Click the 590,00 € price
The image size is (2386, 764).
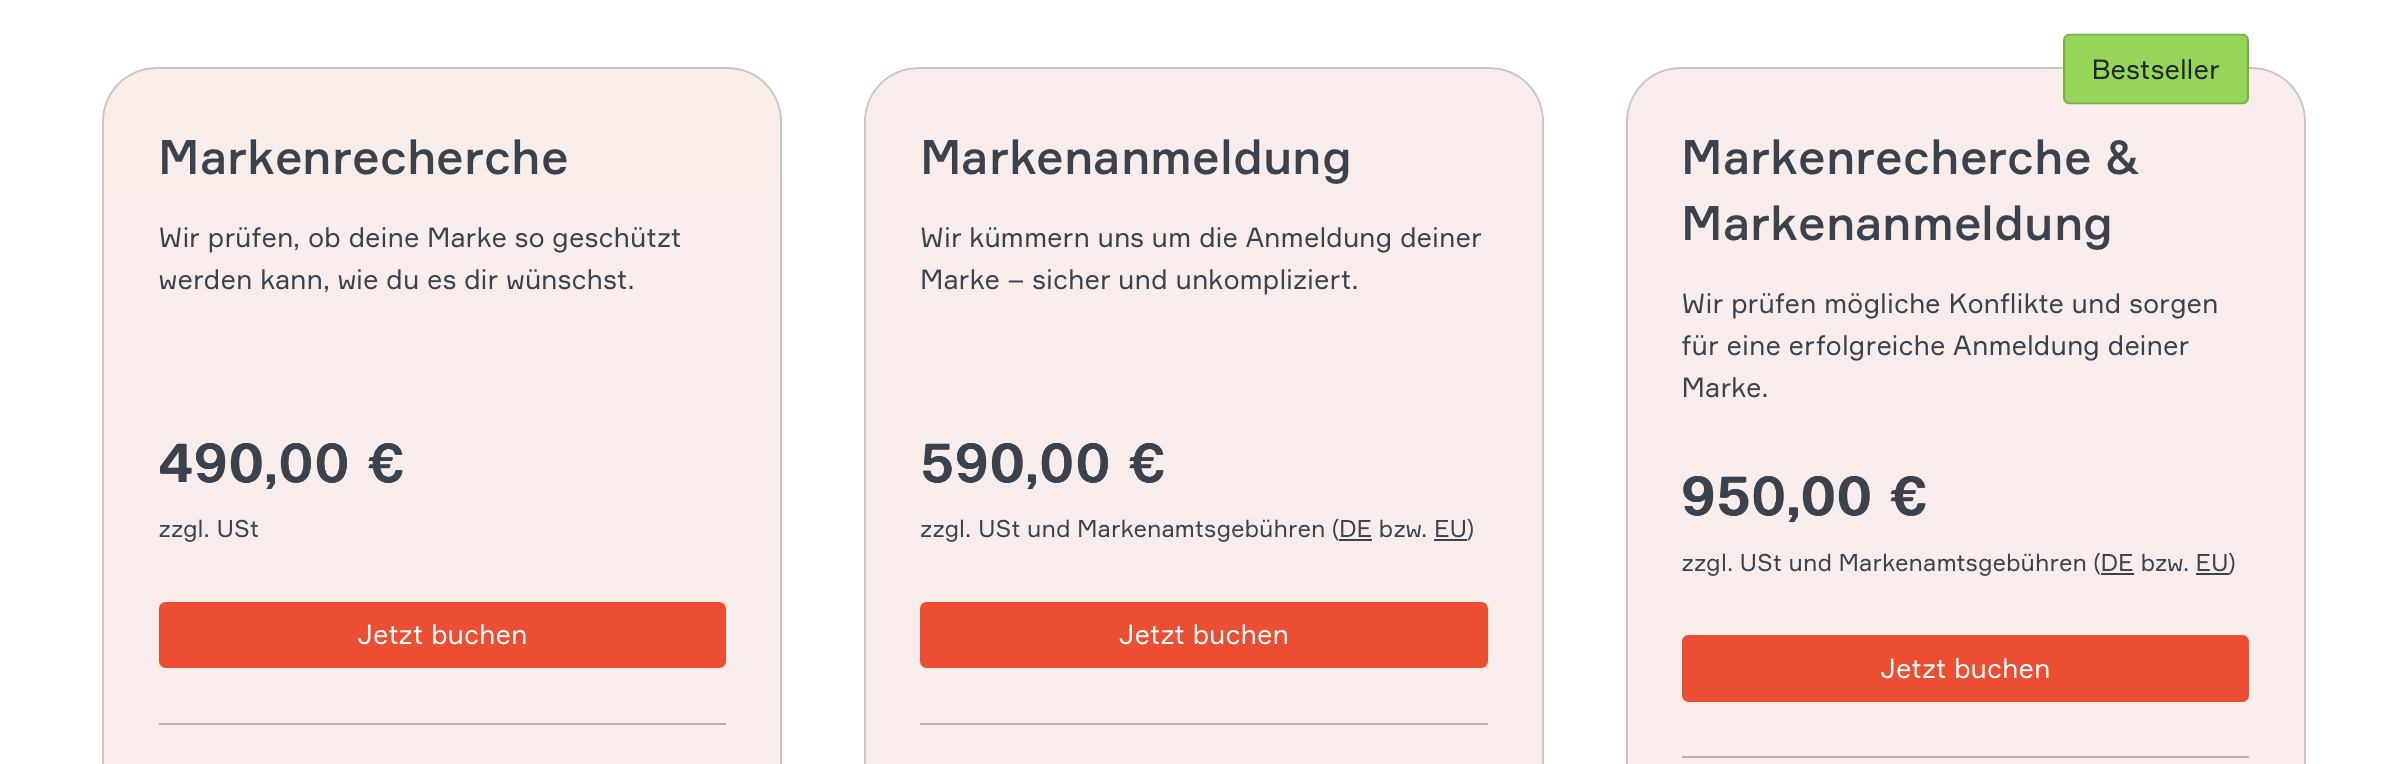pos(1042,464)
